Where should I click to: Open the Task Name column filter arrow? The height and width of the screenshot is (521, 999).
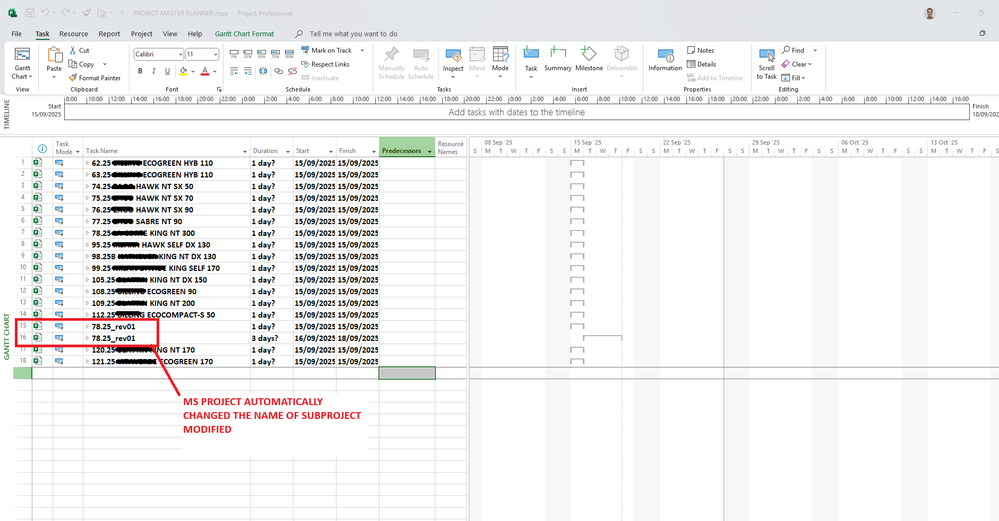tap(245, 152)
